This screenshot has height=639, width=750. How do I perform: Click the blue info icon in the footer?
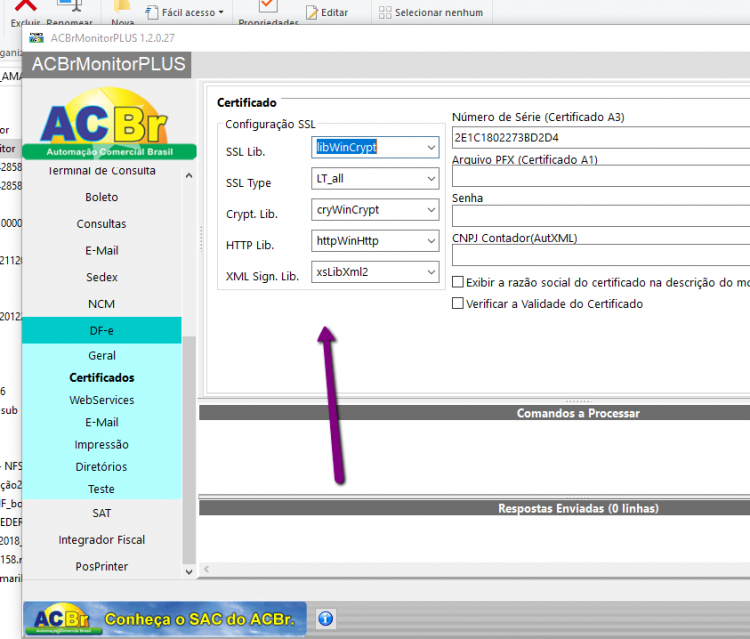(326, 618)
